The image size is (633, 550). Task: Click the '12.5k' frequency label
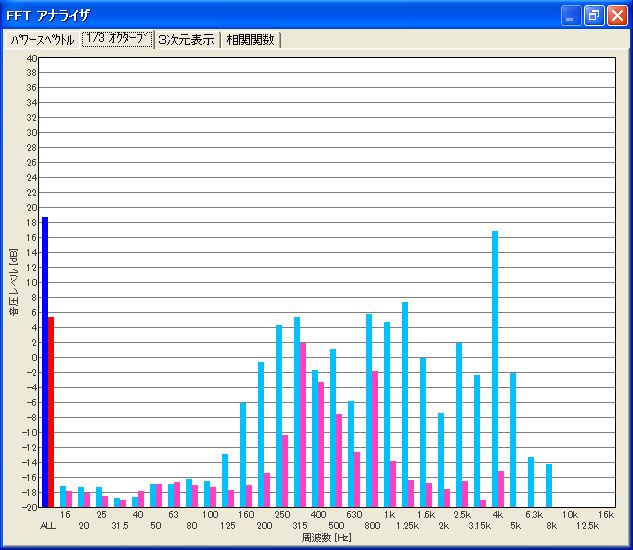pos(587,526)
